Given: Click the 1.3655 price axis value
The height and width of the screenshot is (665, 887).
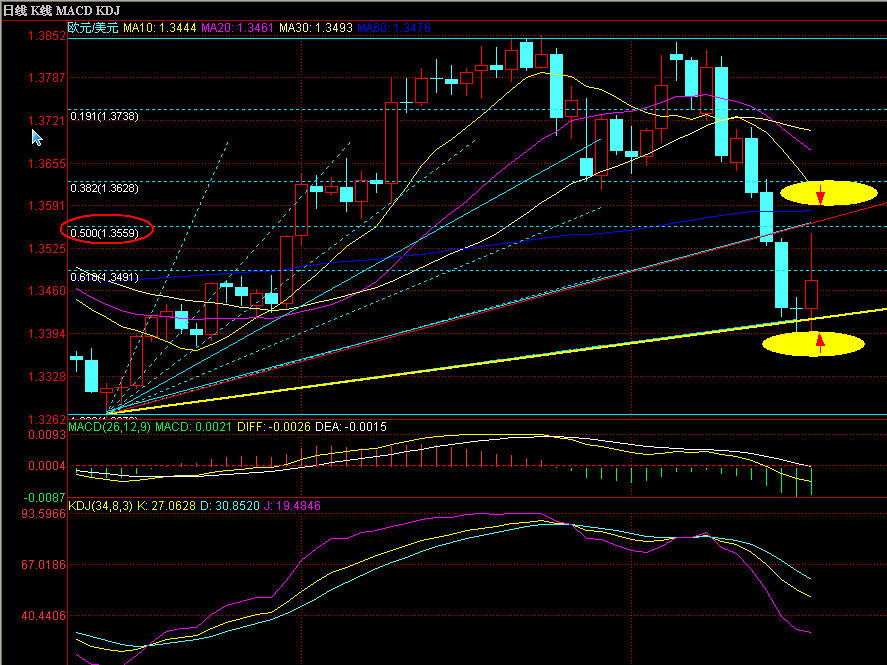Looking at the screenshot, I should click(47, 164).
